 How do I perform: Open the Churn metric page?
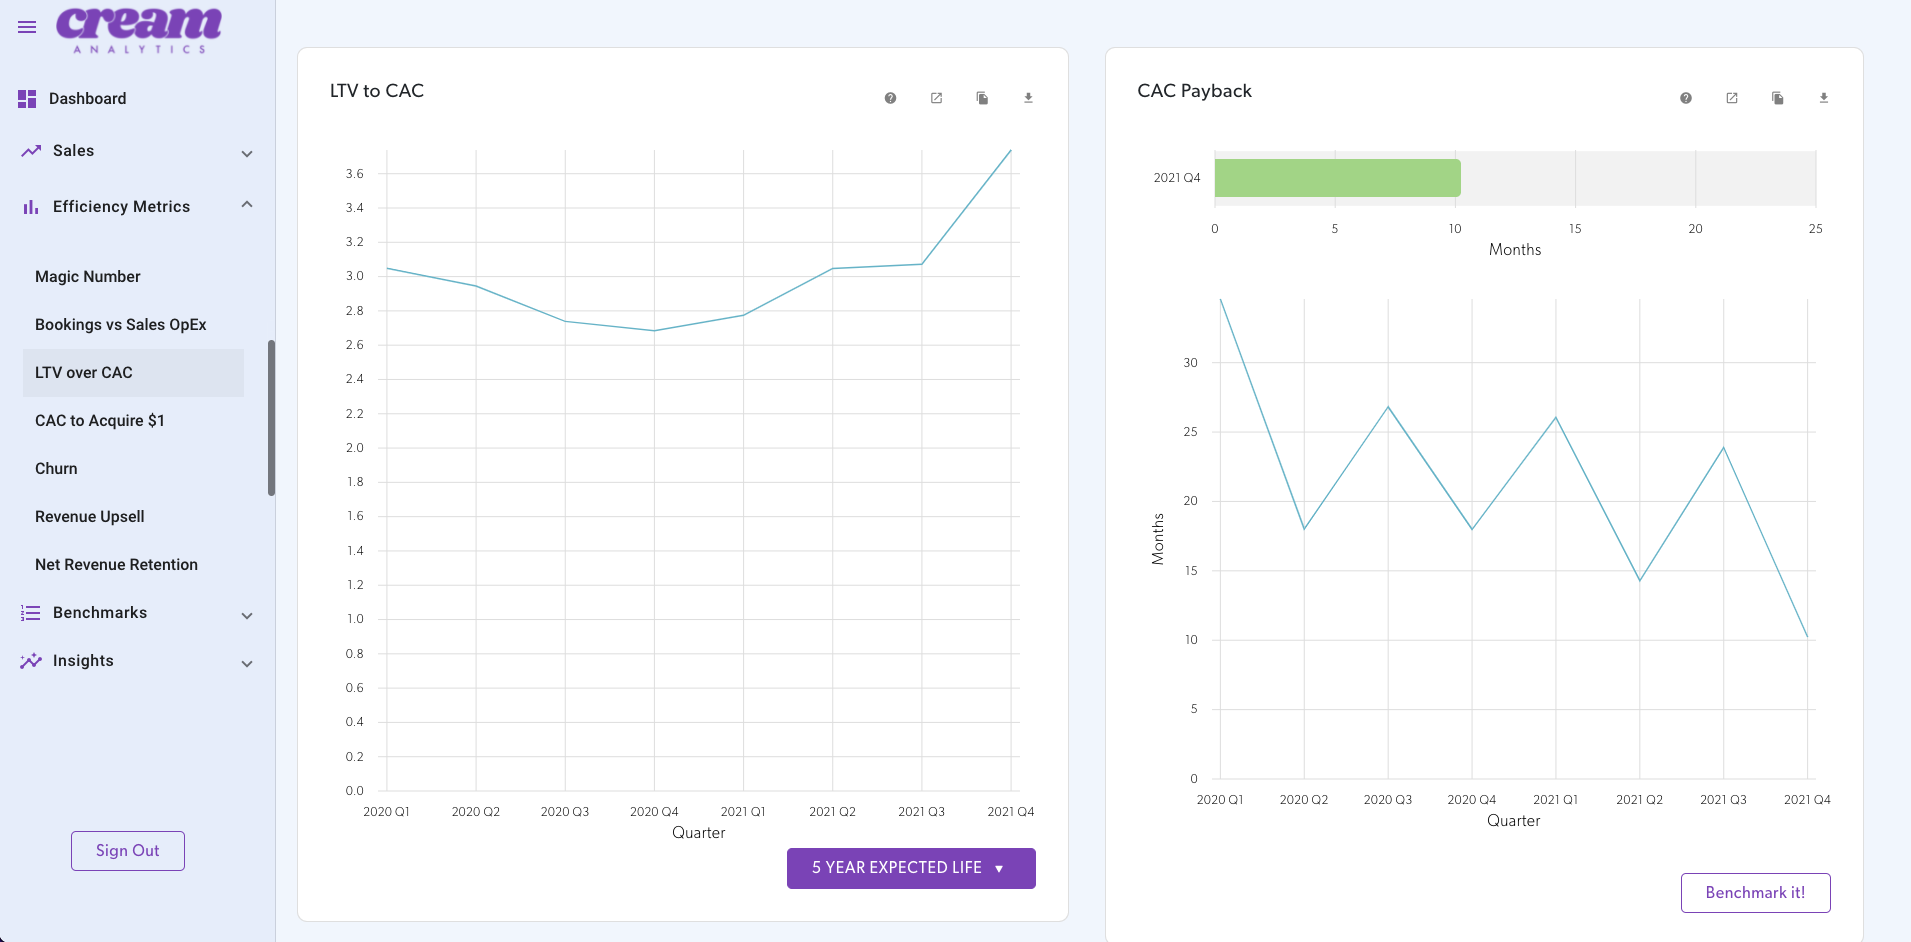tap(56, 468)
